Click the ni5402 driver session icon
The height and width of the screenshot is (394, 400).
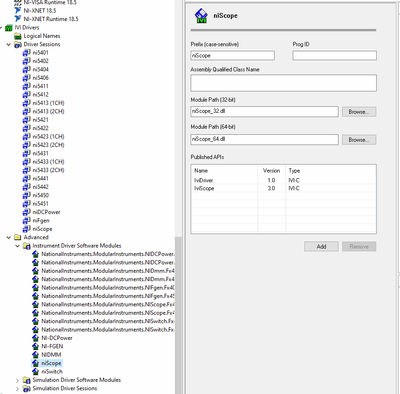pos(27,61)
